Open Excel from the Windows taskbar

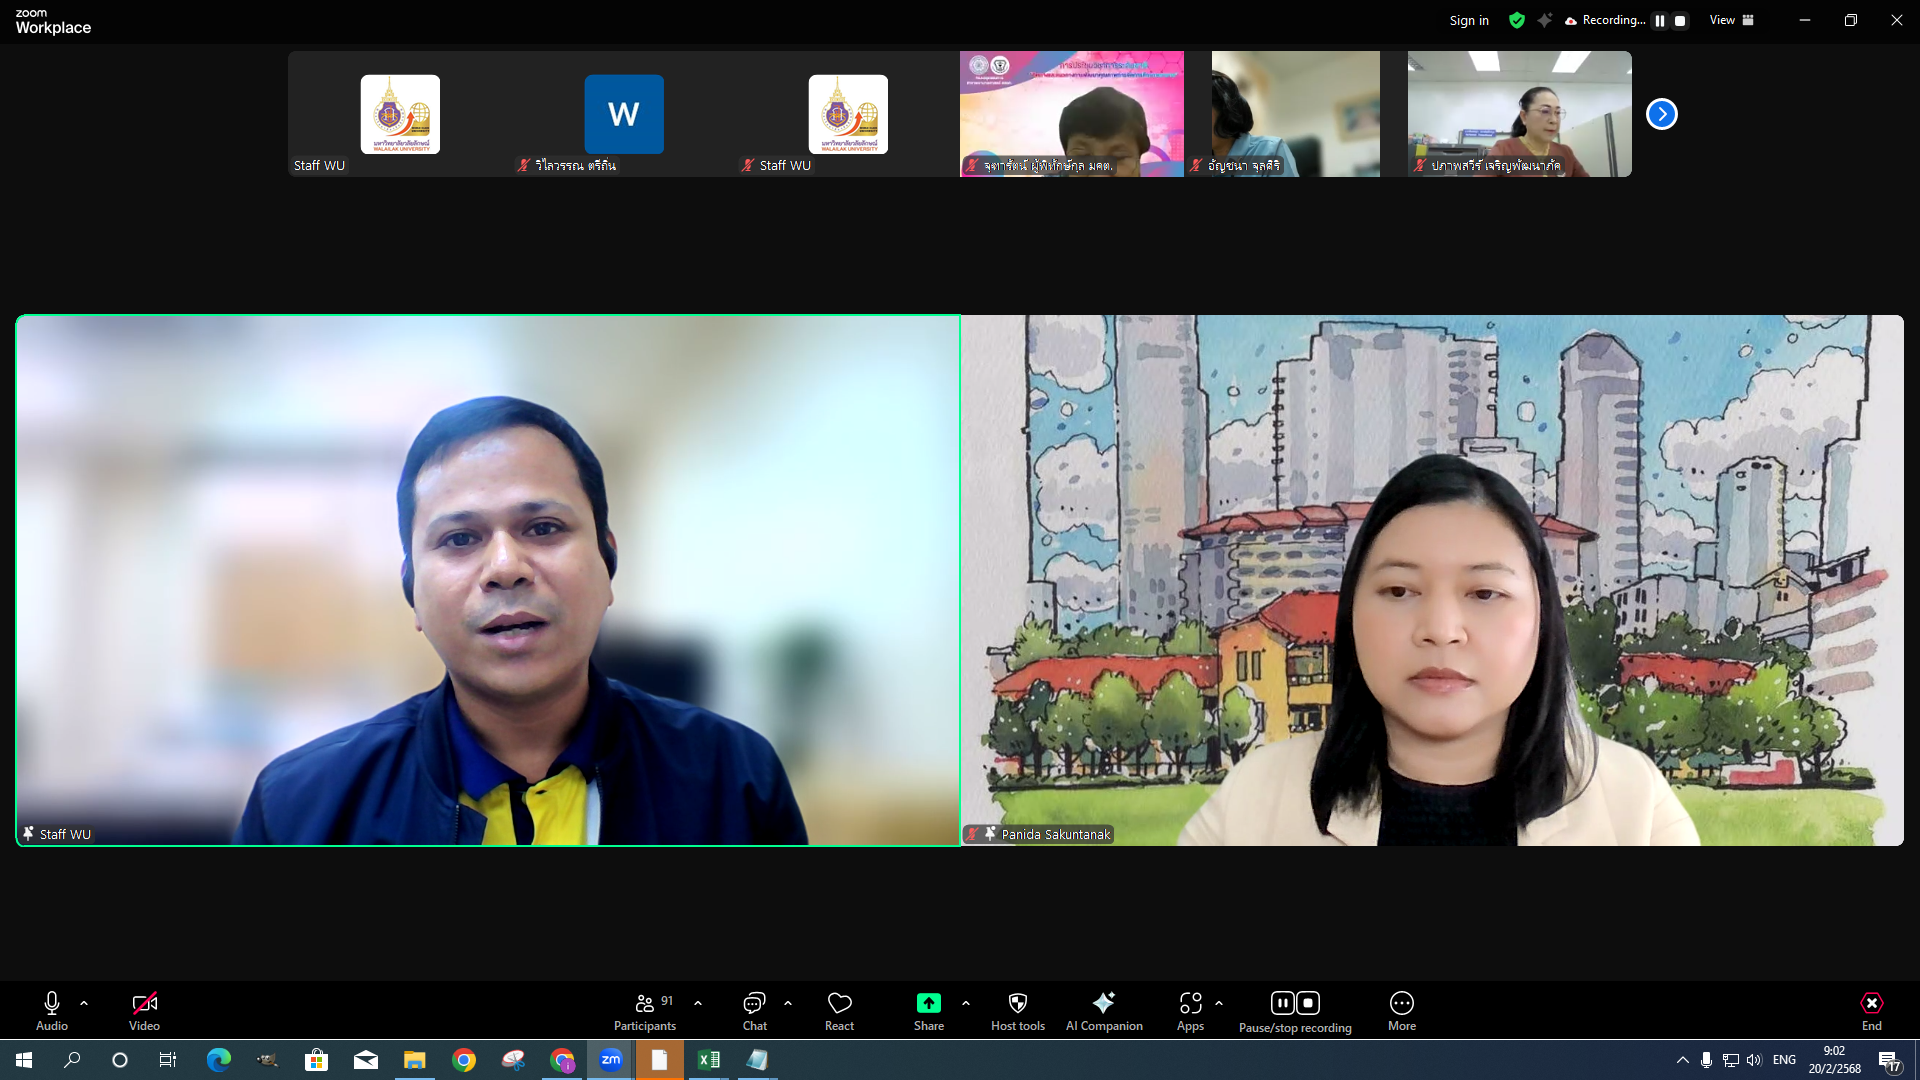pyautogui.click(x=708, y=1060)
